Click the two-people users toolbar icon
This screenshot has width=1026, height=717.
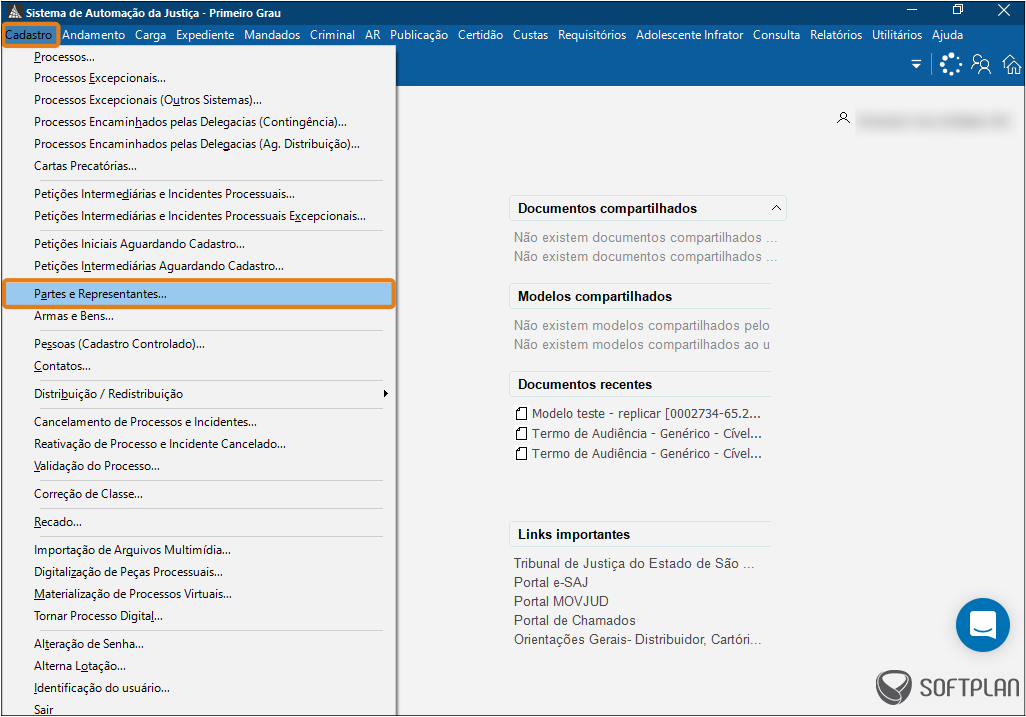point(981,64)
